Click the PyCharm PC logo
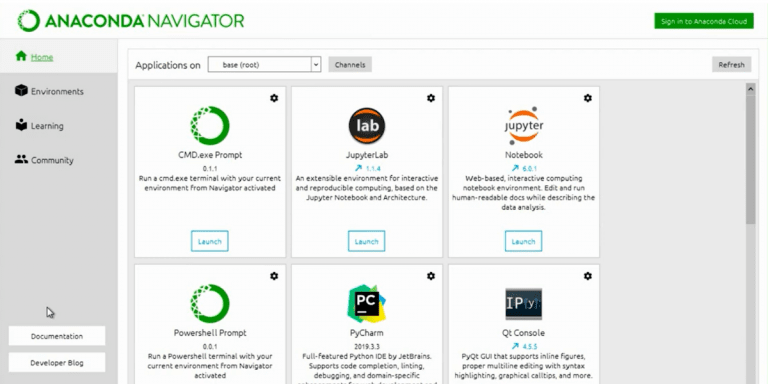This screenshot has width=768, height=384. 367,304
